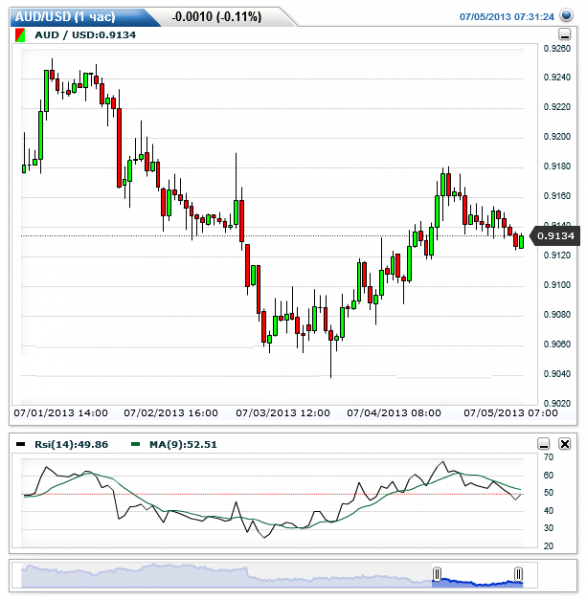The image size is (587, 600).
Task: Click the black RSI line color marker
Action: point(21,444)
